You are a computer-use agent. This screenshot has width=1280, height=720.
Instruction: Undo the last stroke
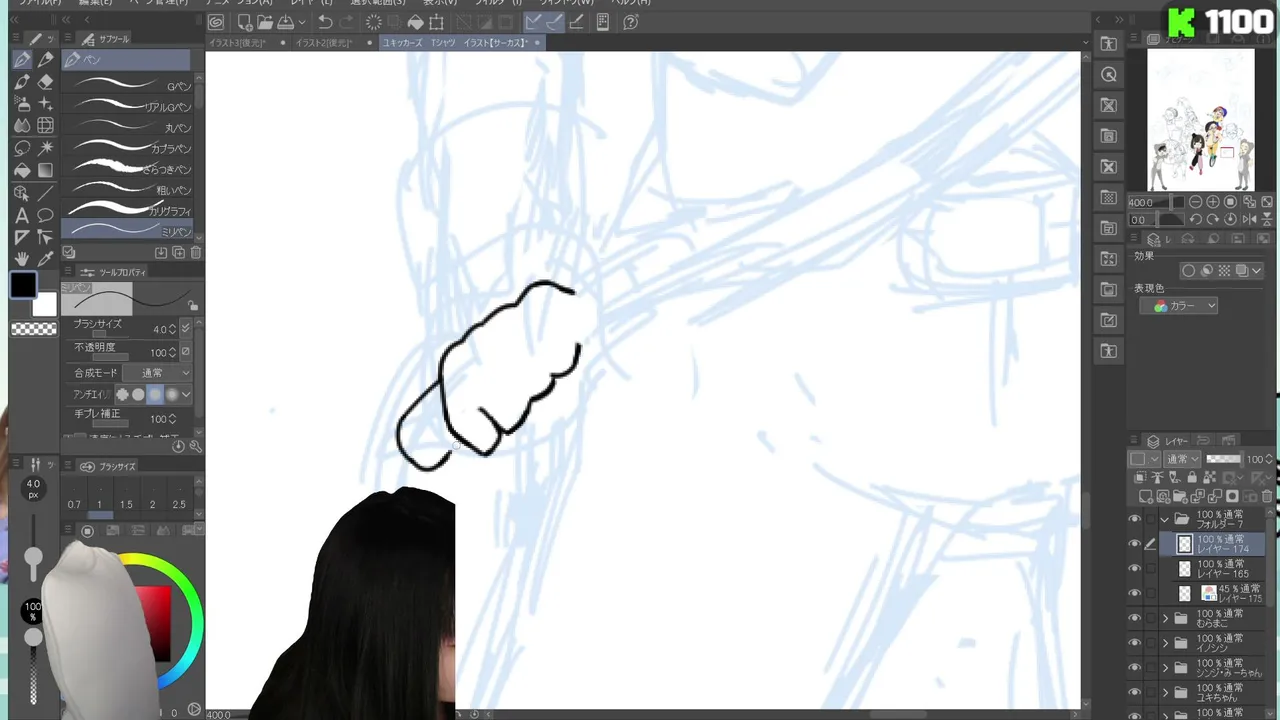(325, 22)
